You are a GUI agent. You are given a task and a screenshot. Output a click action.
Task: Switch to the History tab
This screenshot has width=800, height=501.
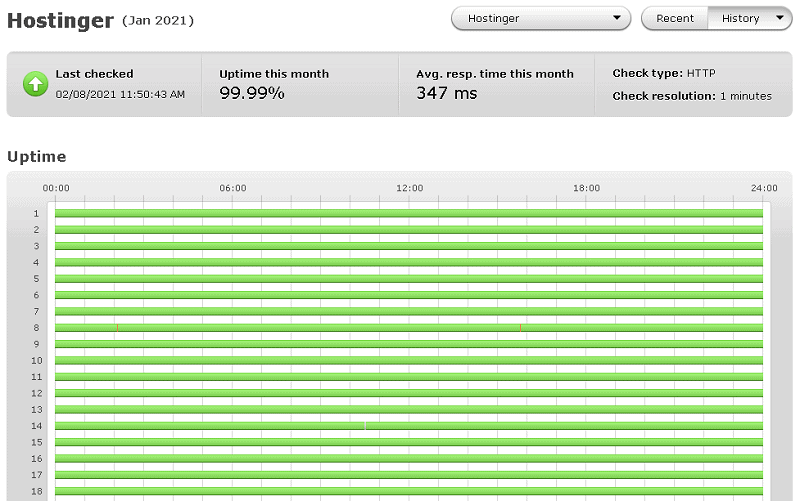(x=749, y=18)
